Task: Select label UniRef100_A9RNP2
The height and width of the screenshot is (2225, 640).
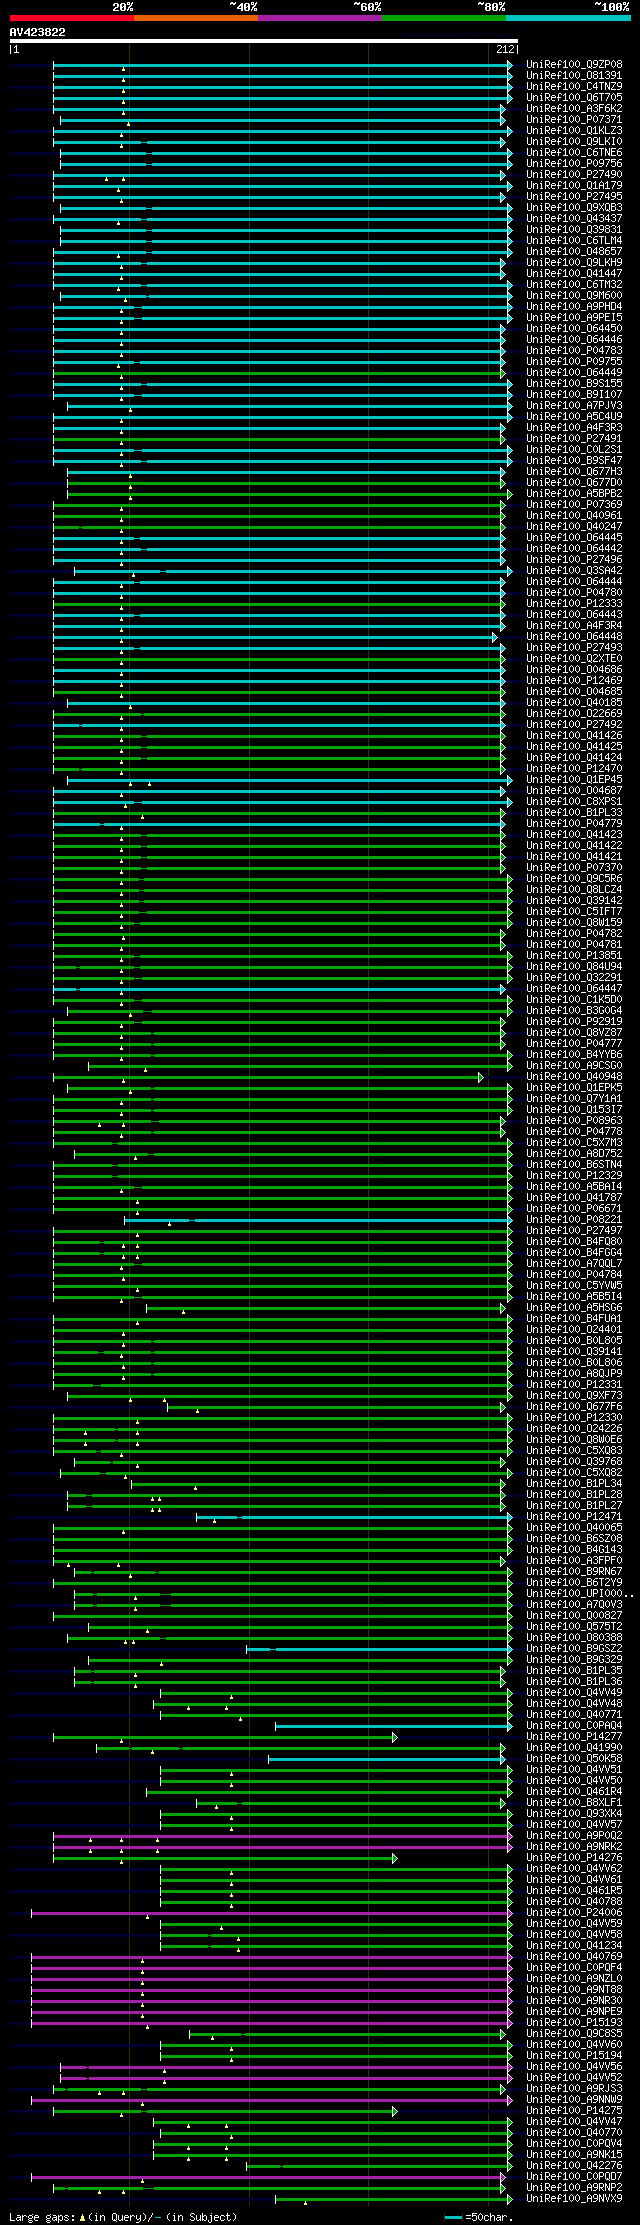Action: coord(574,2188)
